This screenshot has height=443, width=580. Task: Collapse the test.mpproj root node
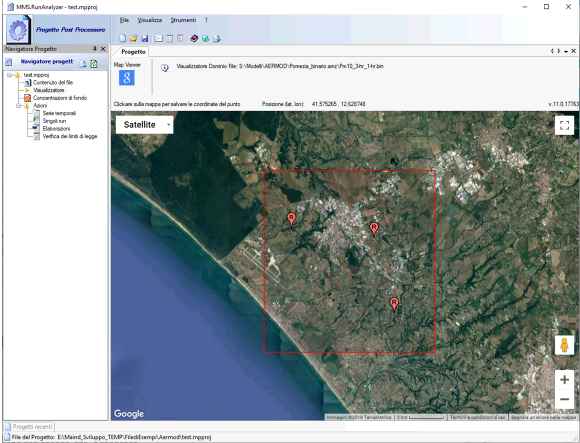[x=9, y=75]
